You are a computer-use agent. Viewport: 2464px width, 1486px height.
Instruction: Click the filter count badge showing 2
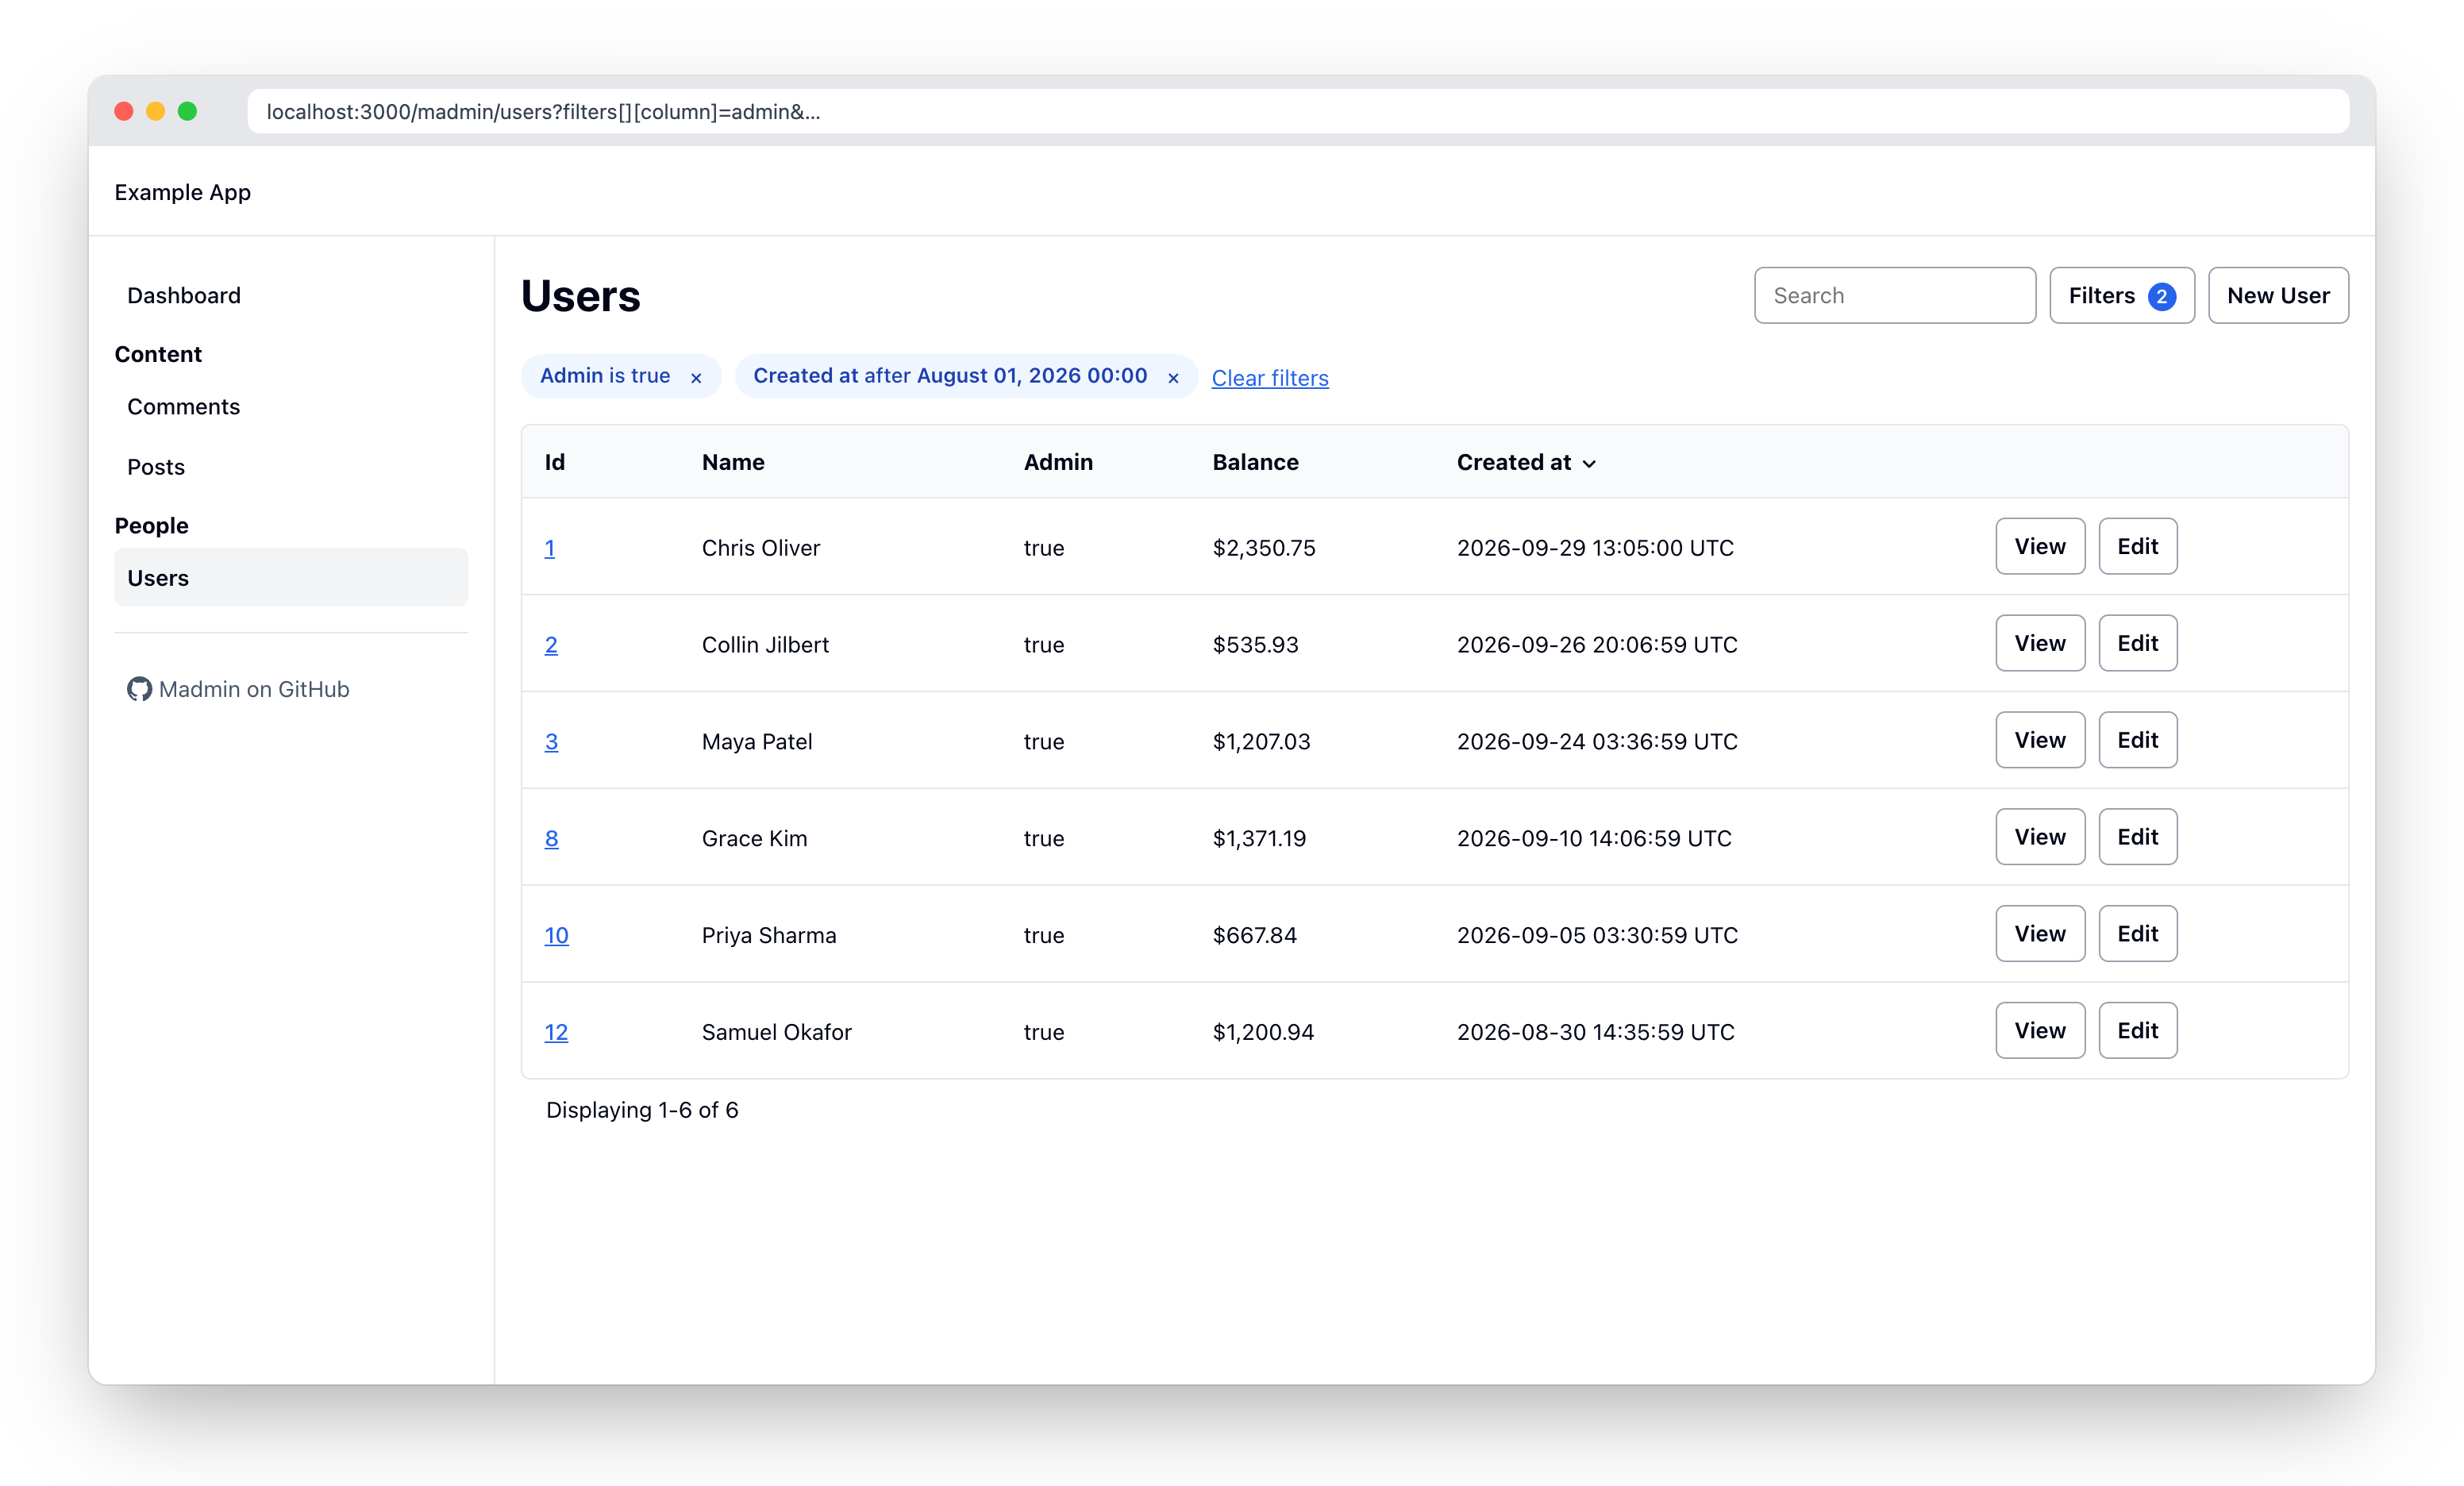pyautogui.click(x=2161, y=297)
